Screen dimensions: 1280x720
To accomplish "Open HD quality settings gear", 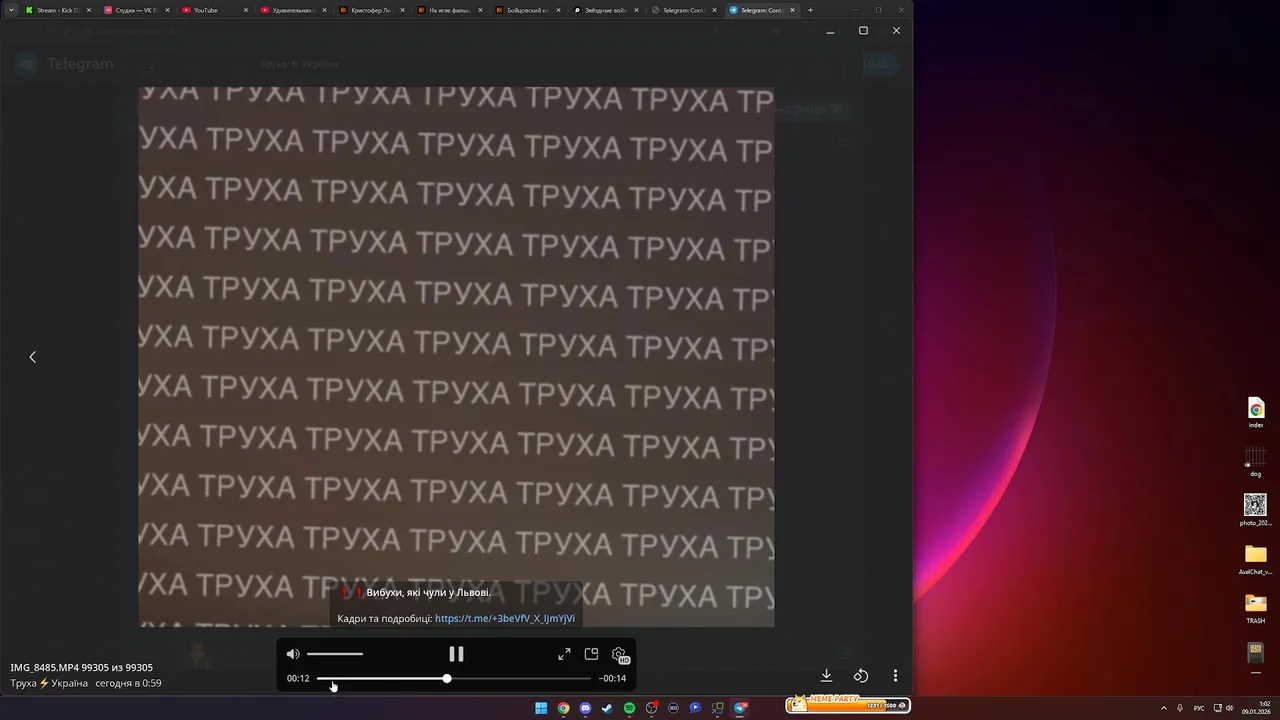I will (619, 655).
